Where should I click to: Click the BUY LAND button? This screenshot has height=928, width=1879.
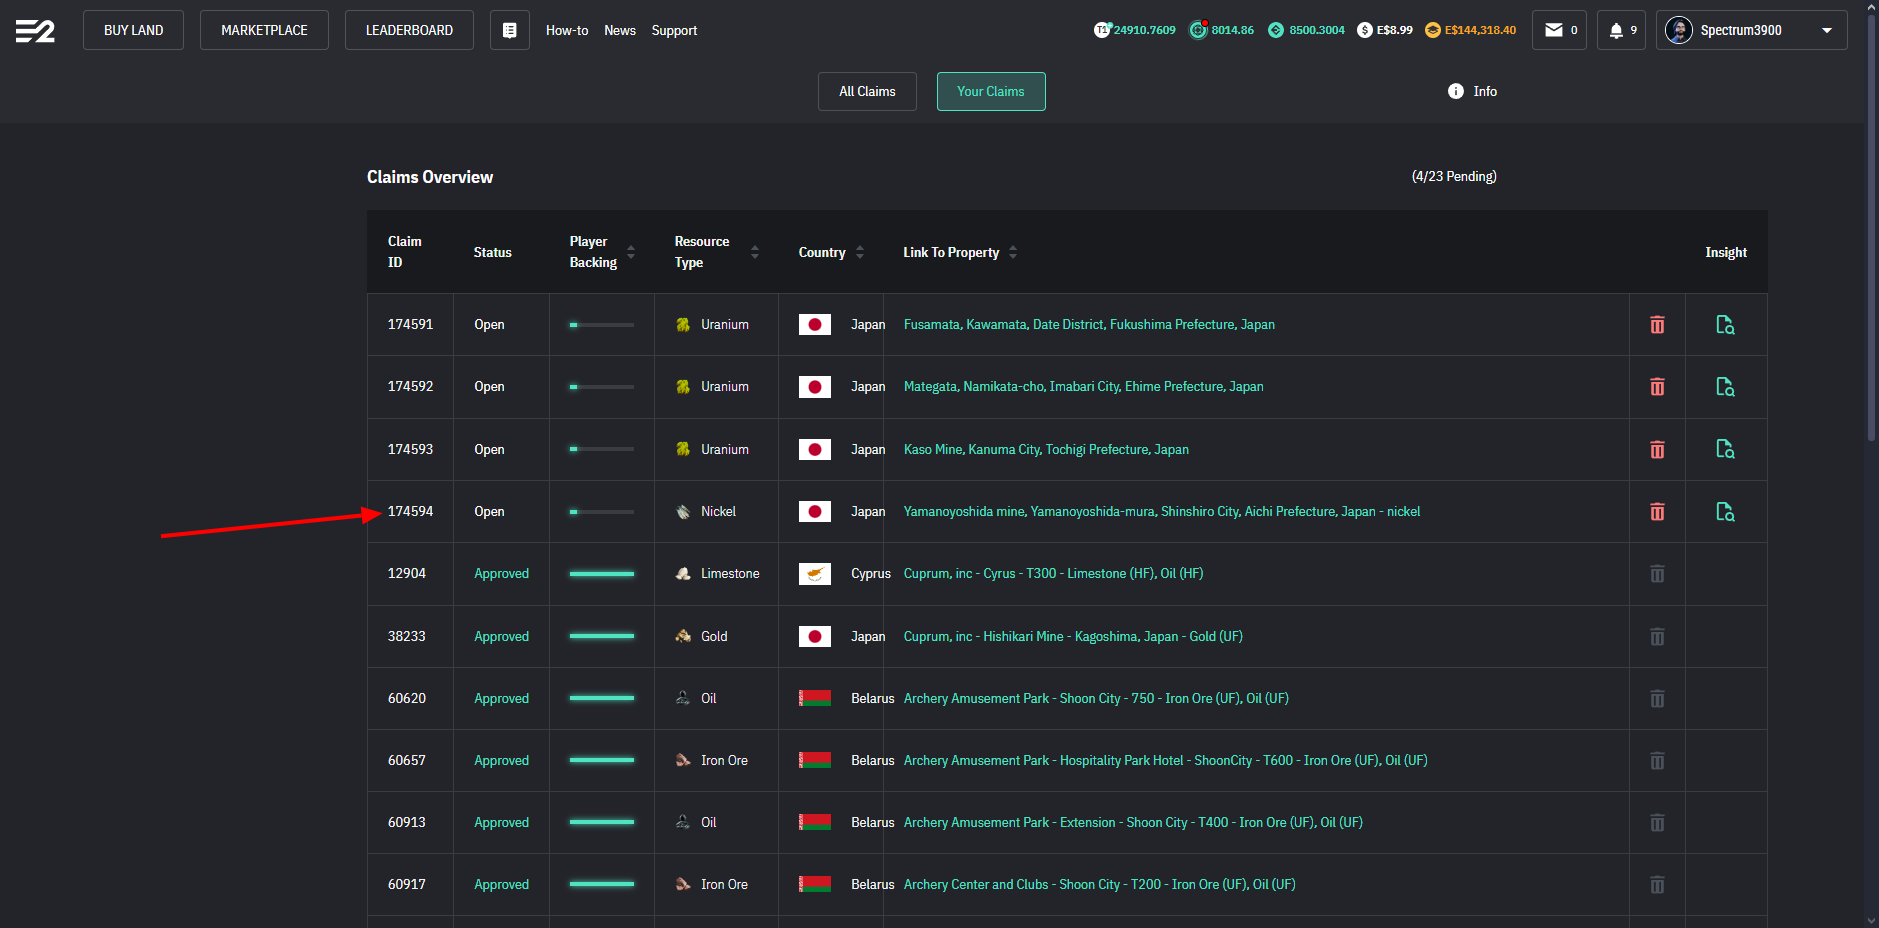(133, 30)
